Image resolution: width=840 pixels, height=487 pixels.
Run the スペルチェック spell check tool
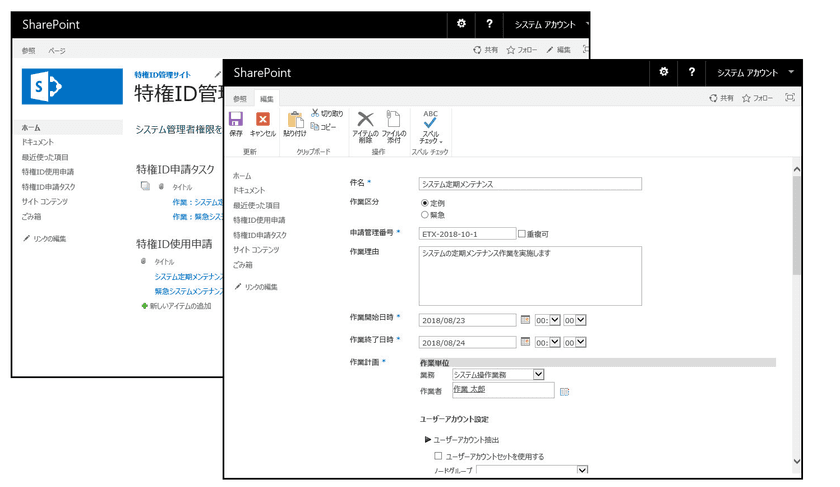(x=430, y=125)
